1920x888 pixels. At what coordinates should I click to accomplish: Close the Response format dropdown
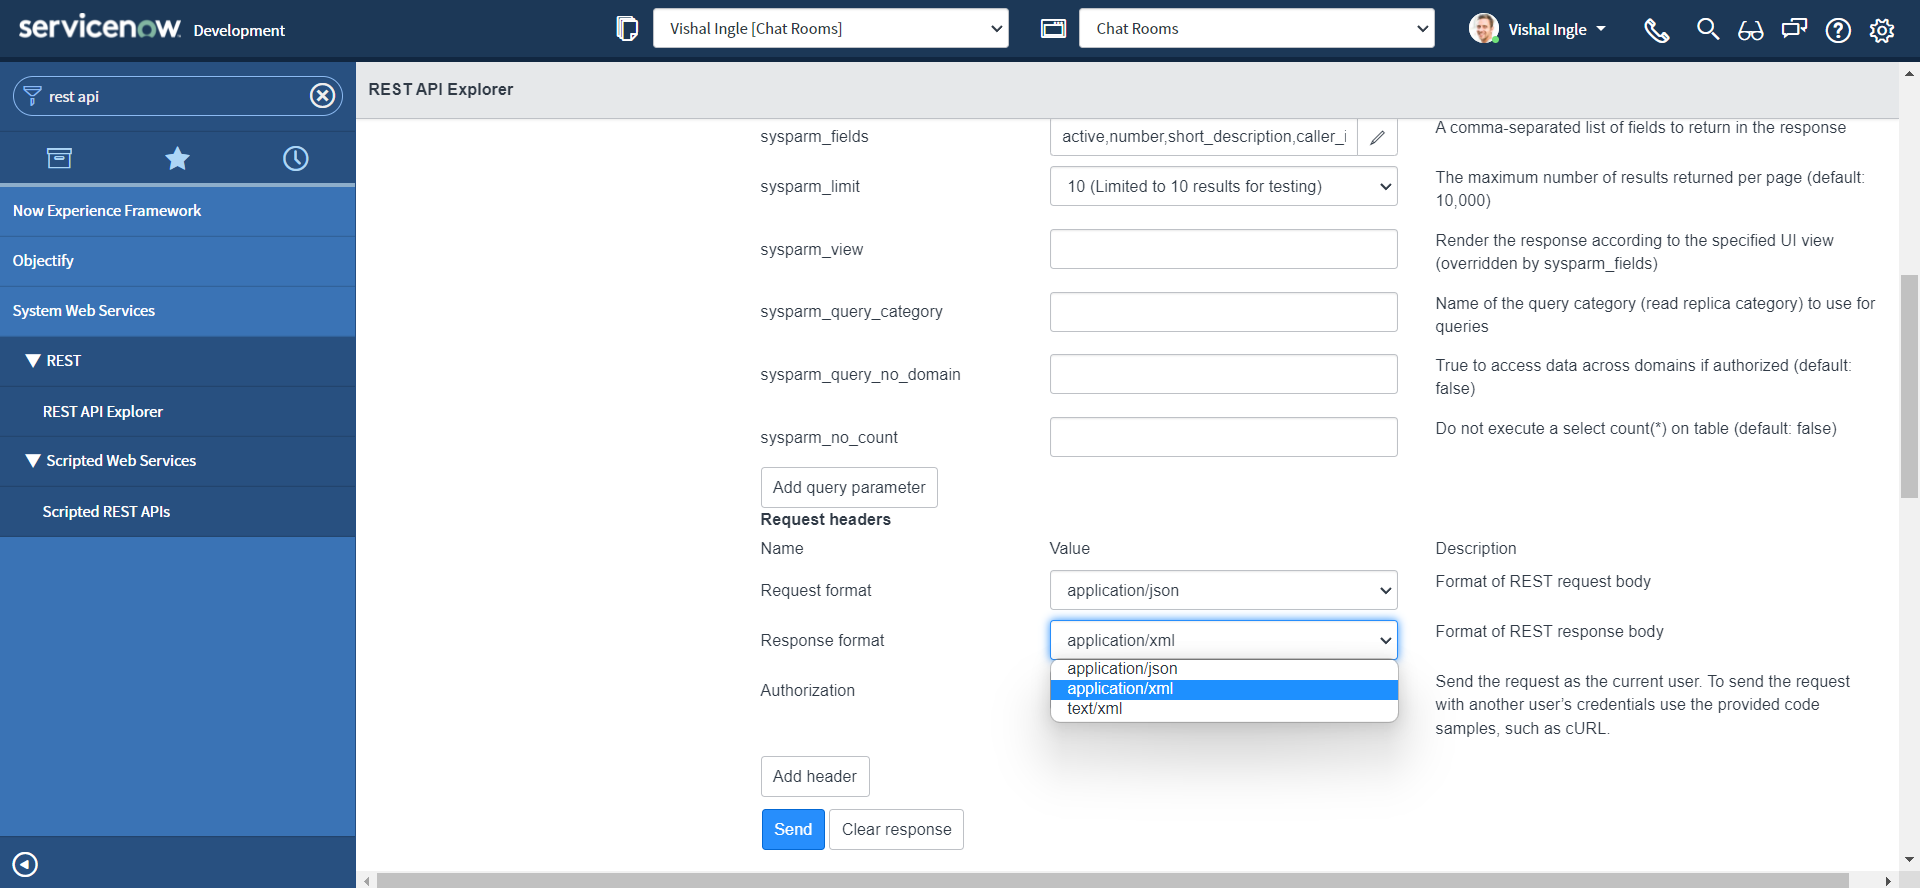click(x=1224, y=640)
